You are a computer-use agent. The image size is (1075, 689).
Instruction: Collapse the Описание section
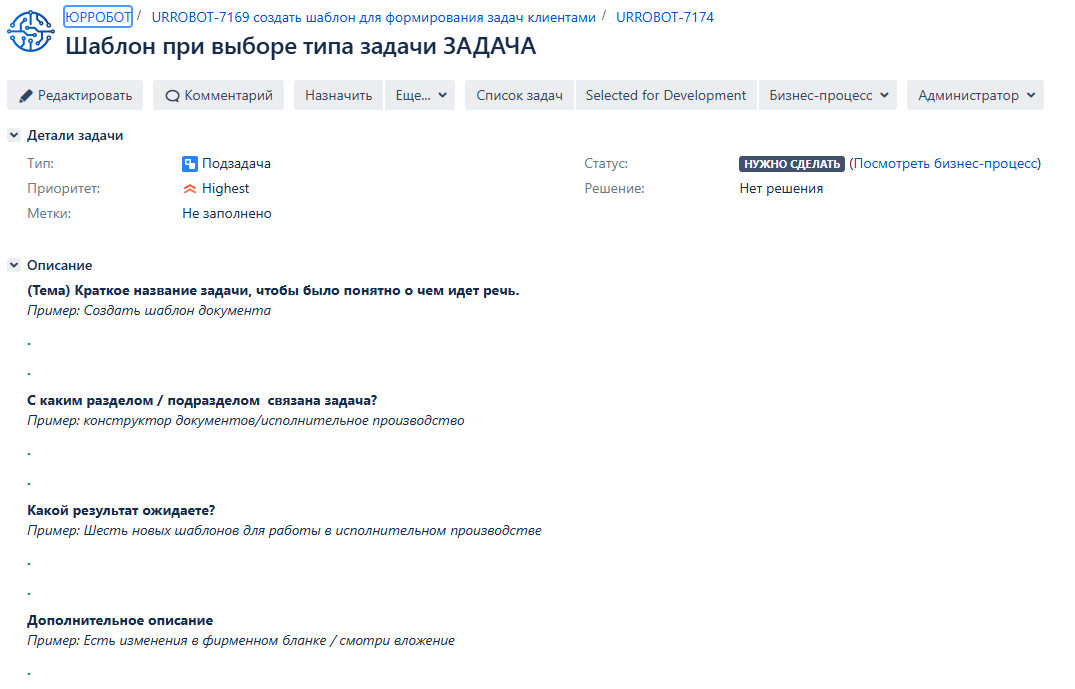[x=14, y=265]
